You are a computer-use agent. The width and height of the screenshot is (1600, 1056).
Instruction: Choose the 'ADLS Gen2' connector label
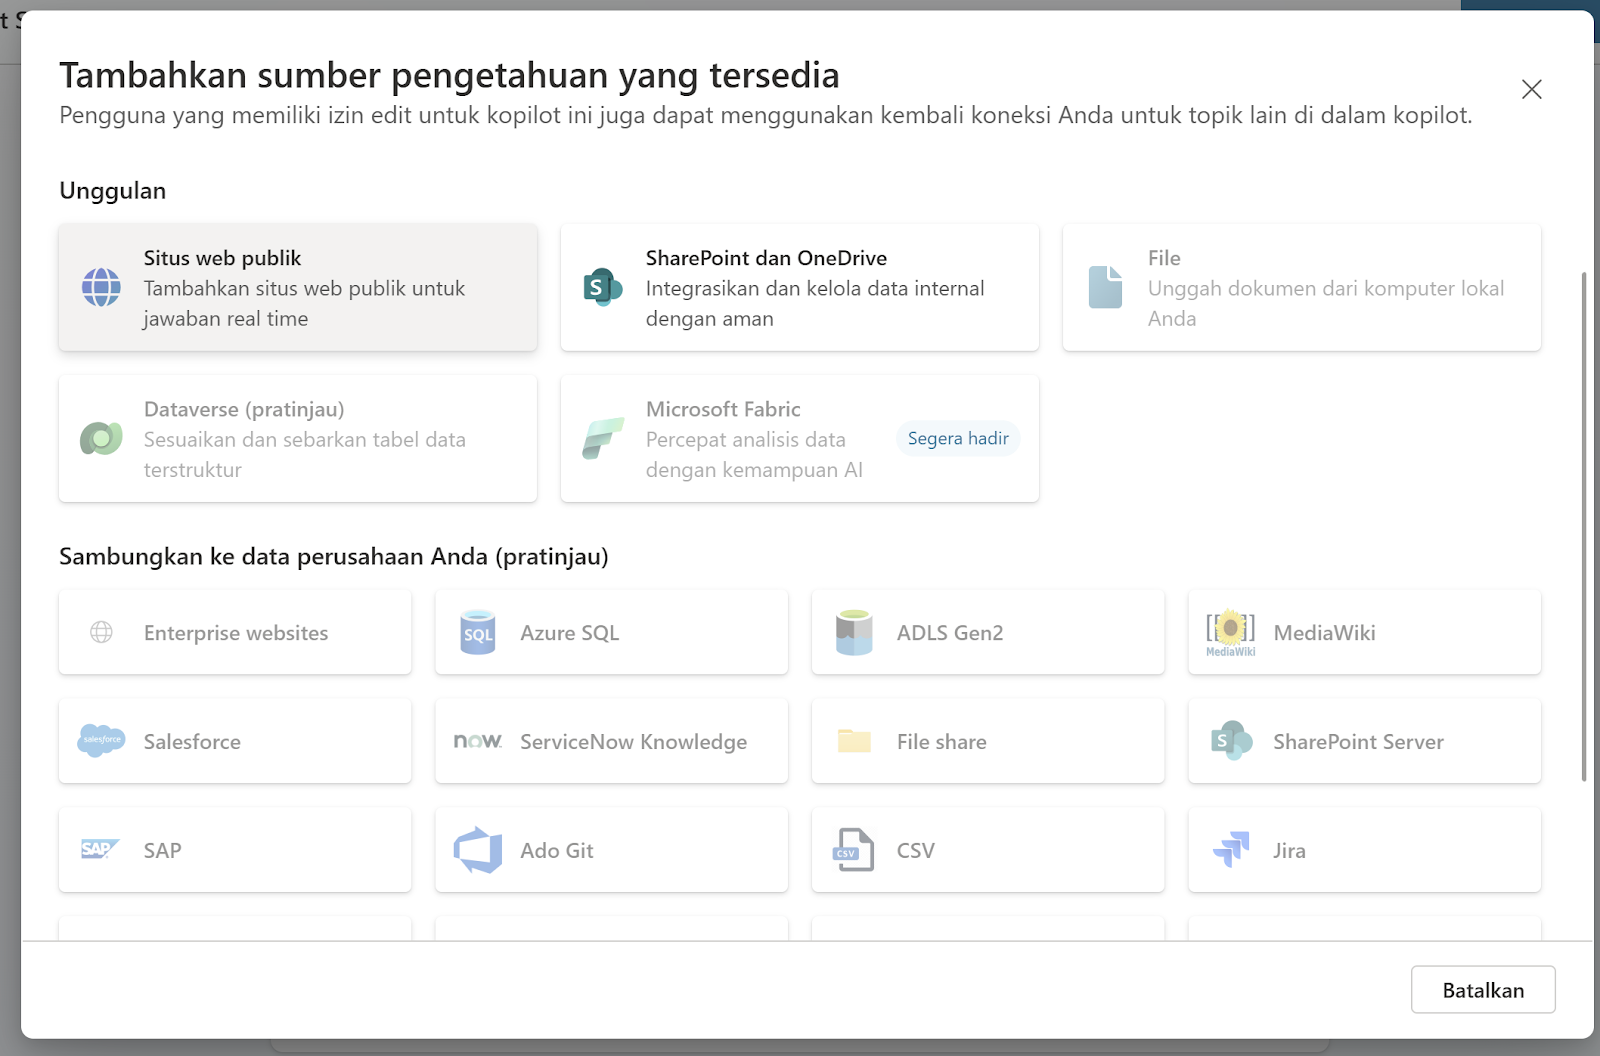coord(950,633)
